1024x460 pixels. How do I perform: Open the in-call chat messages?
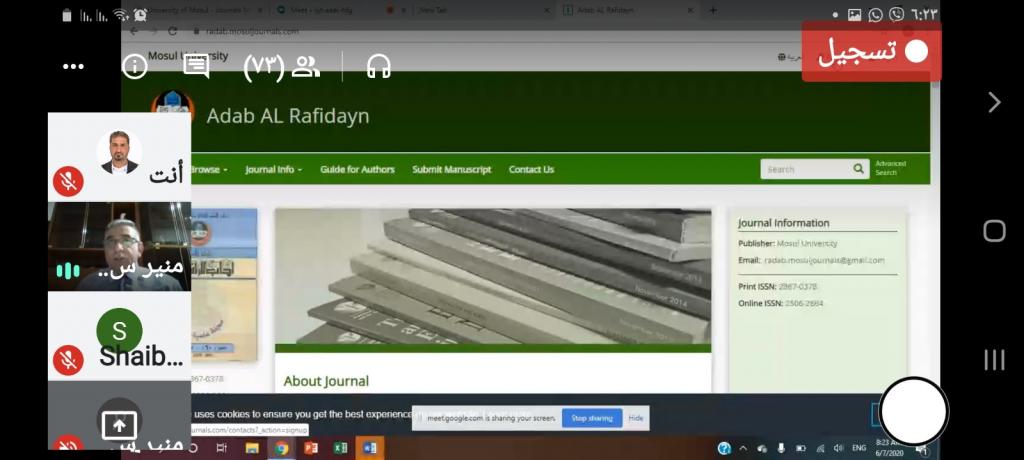point(196,67)
